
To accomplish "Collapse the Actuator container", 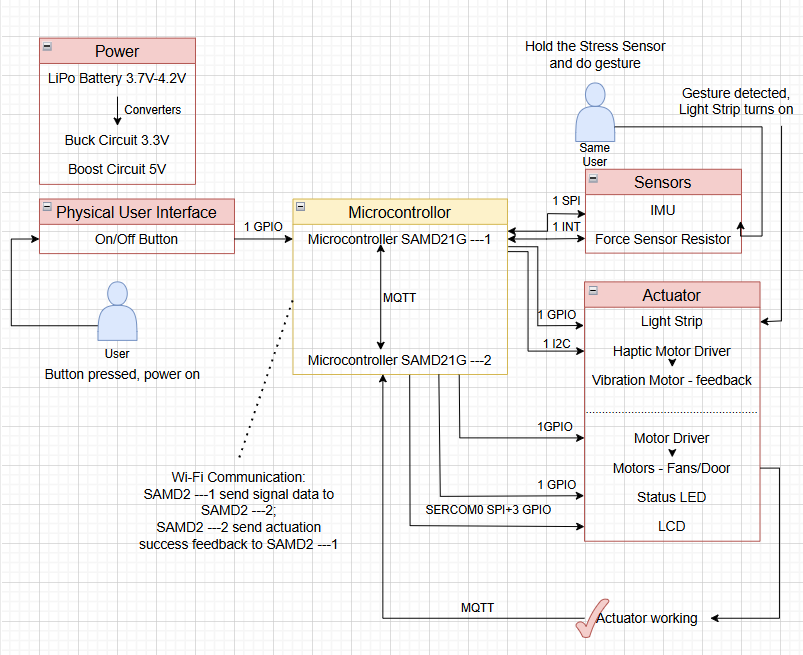I will coord(593,292).
